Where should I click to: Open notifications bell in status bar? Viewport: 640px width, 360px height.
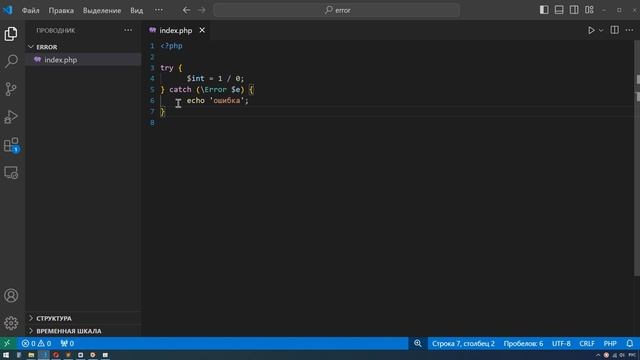tap(630, 343)
